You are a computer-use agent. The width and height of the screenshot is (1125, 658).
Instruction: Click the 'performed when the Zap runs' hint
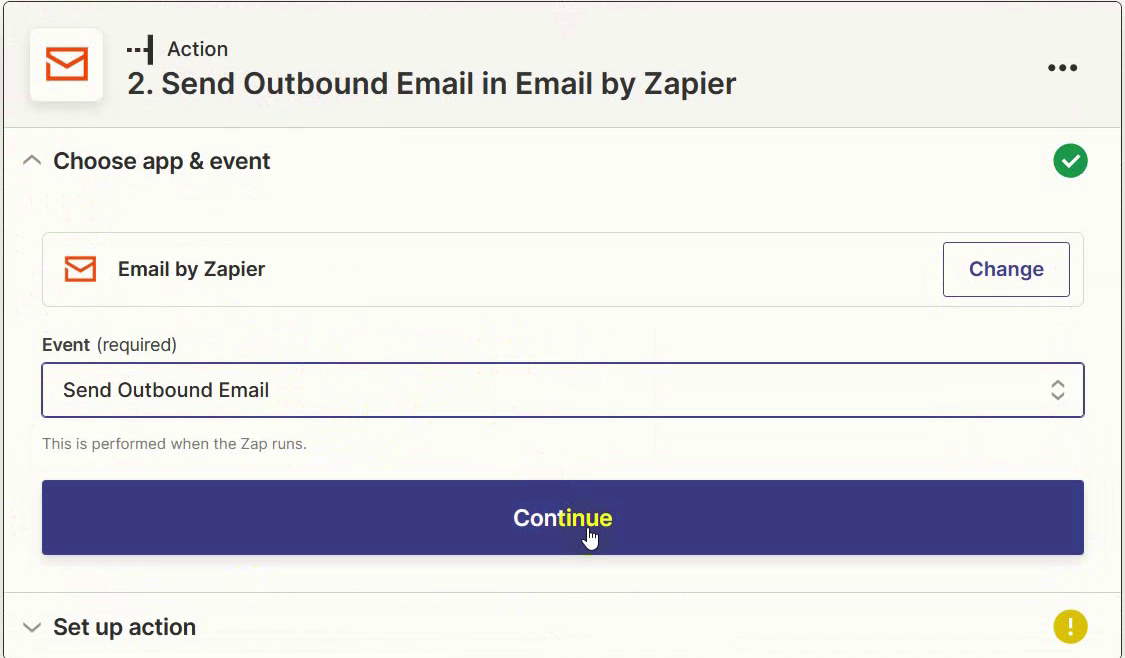point(174,443)
